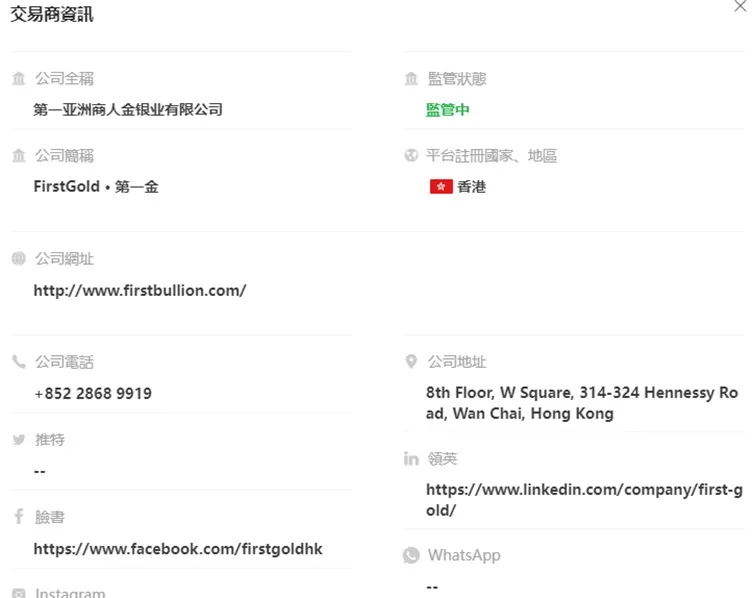Click the 領英 label
Screen dimensions: 755x598
442,459
